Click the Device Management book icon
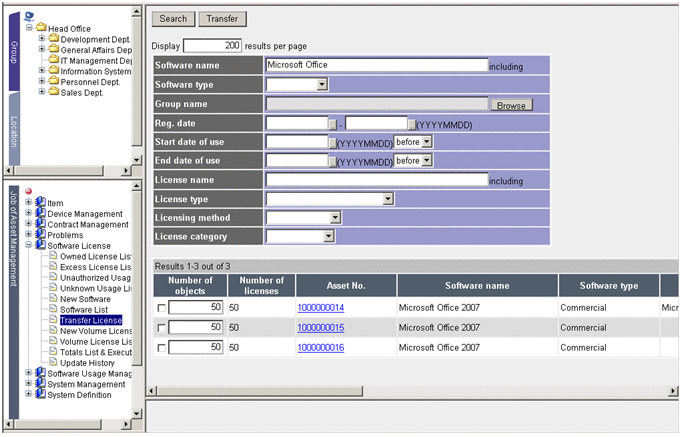The image size is (683, 437). [40, 214]
